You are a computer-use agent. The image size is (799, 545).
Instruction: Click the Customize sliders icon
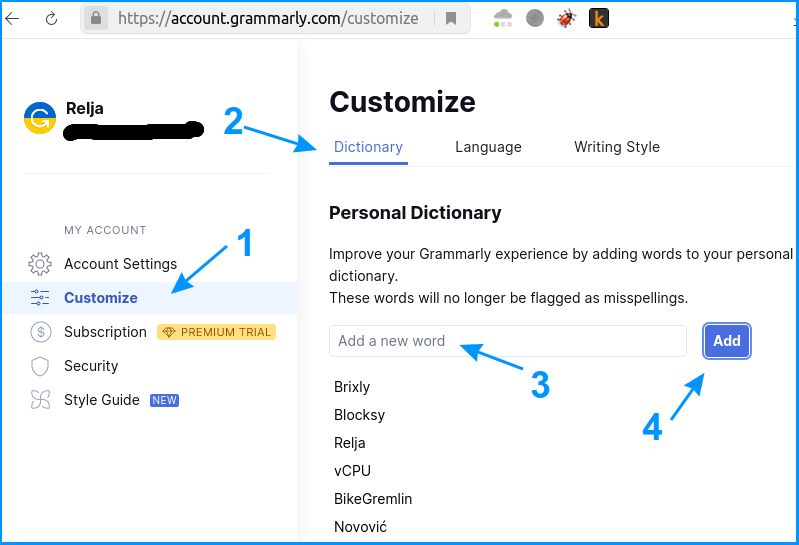40,297
